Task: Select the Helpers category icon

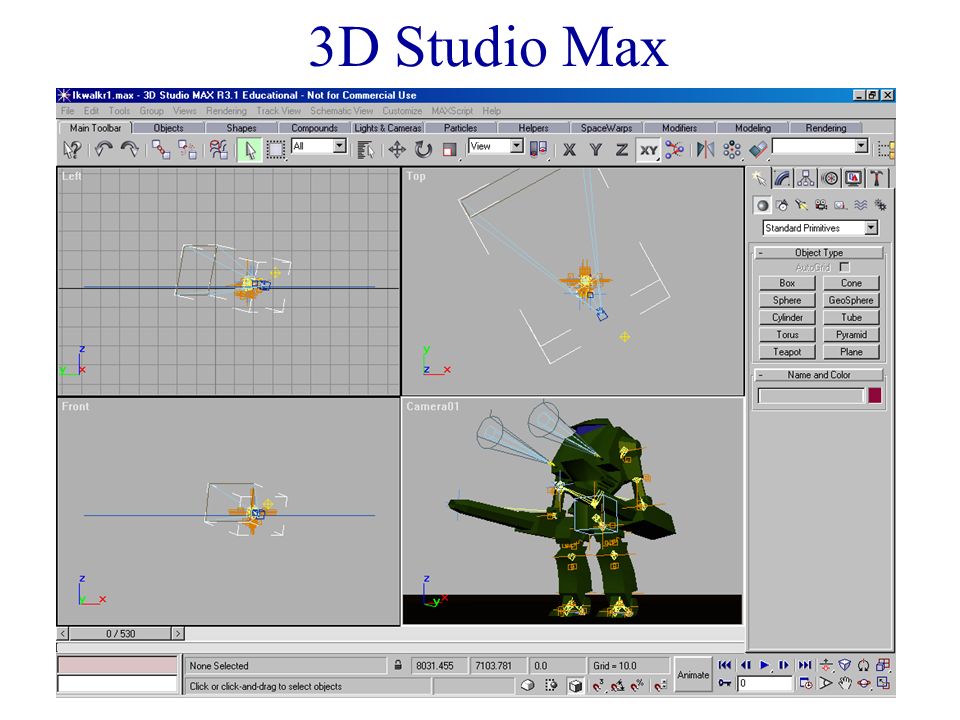Action: point(841,205)
